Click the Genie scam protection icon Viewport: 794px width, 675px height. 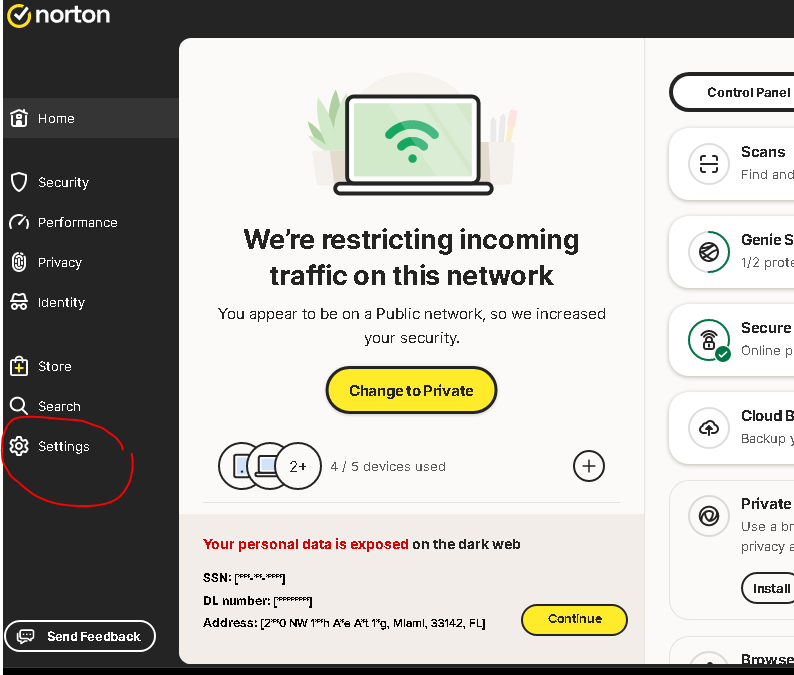(x=709, y=251)
